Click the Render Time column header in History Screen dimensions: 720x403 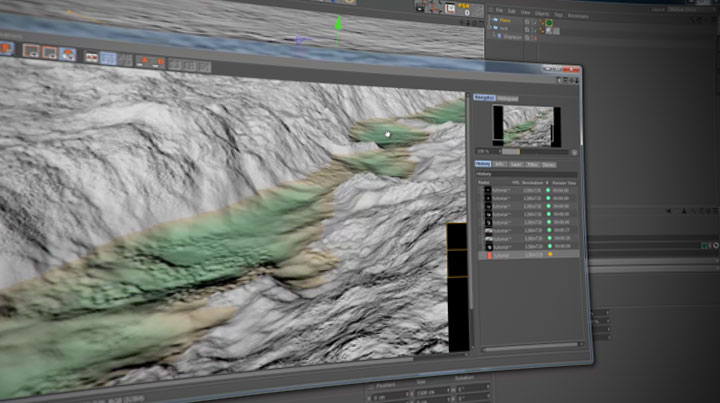(x=564, y=183)
